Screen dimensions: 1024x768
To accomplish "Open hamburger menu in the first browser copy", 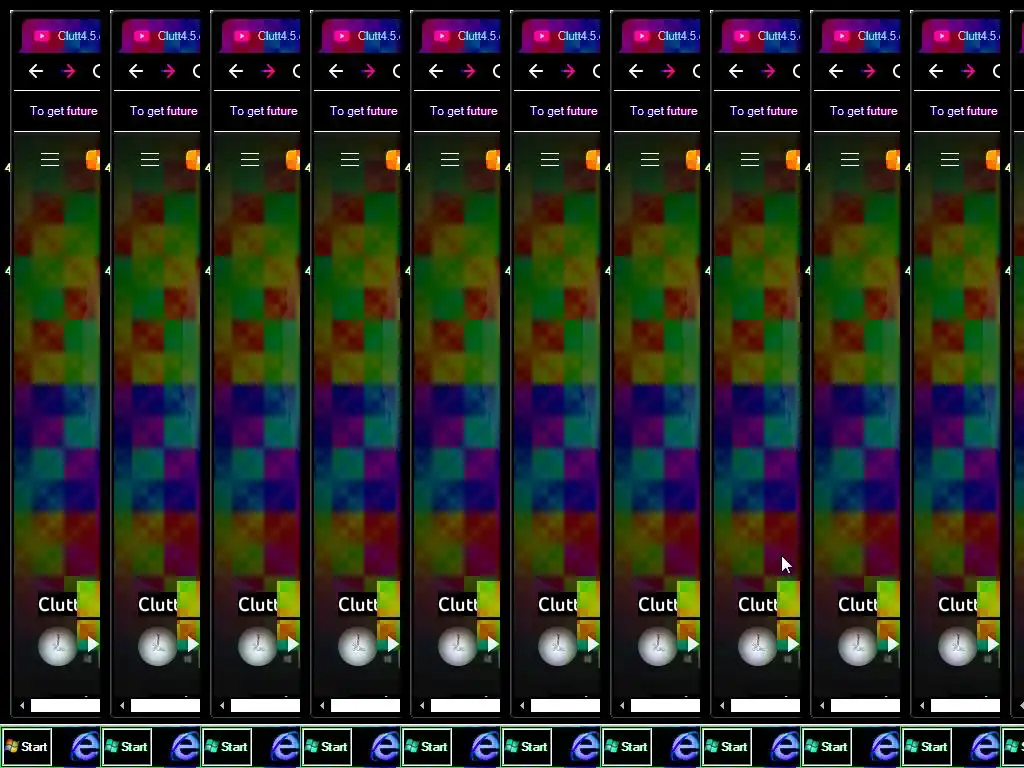I will tap(50, 159).
